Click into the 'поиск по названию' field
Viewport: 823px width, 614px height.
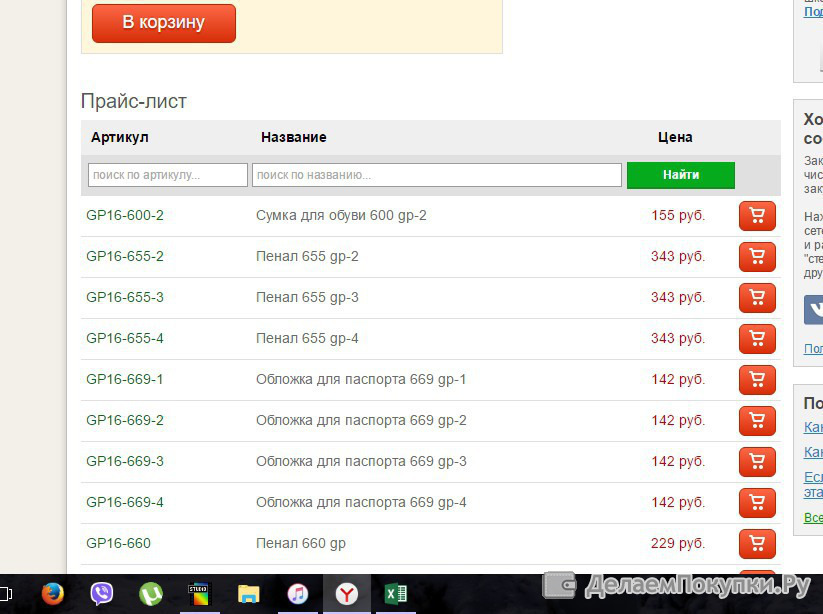coord(436,175)
